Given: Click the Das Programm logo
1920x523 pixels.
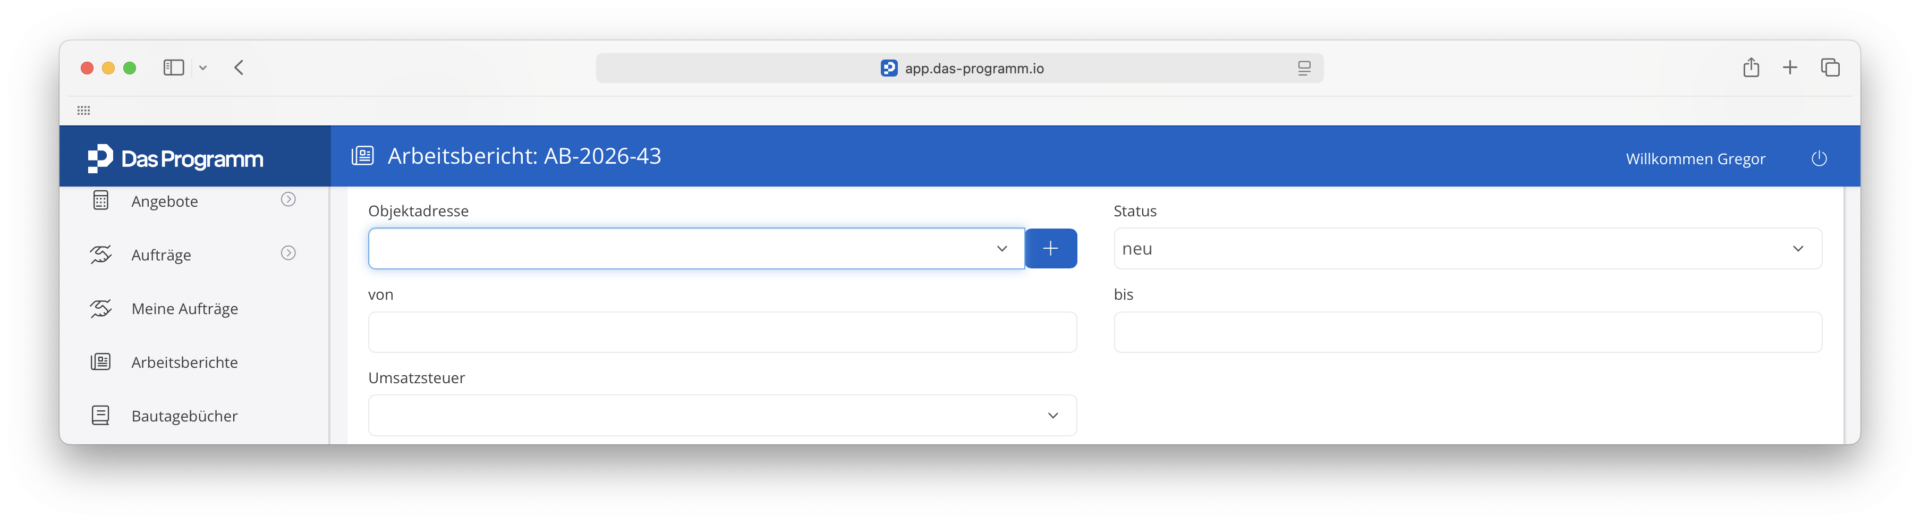Looking at the screenshot, I should 175,158.
